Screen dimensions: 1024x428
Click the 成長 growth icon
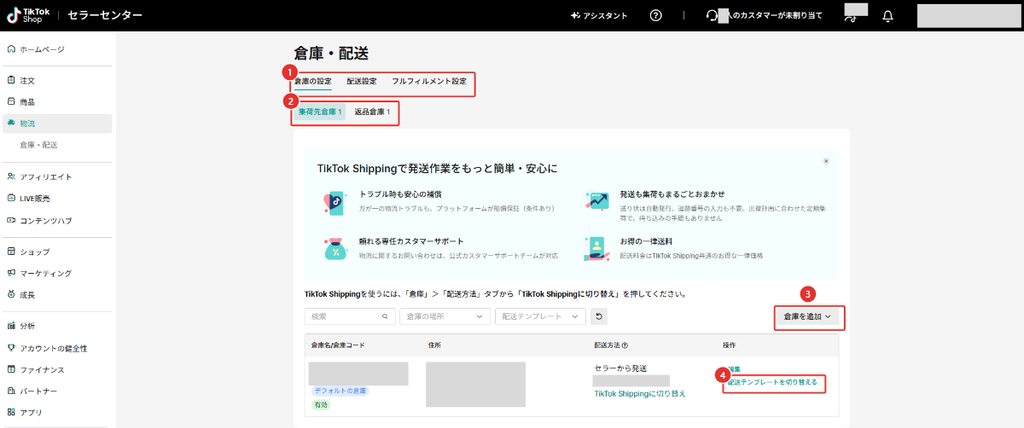(x=11, y=295)
